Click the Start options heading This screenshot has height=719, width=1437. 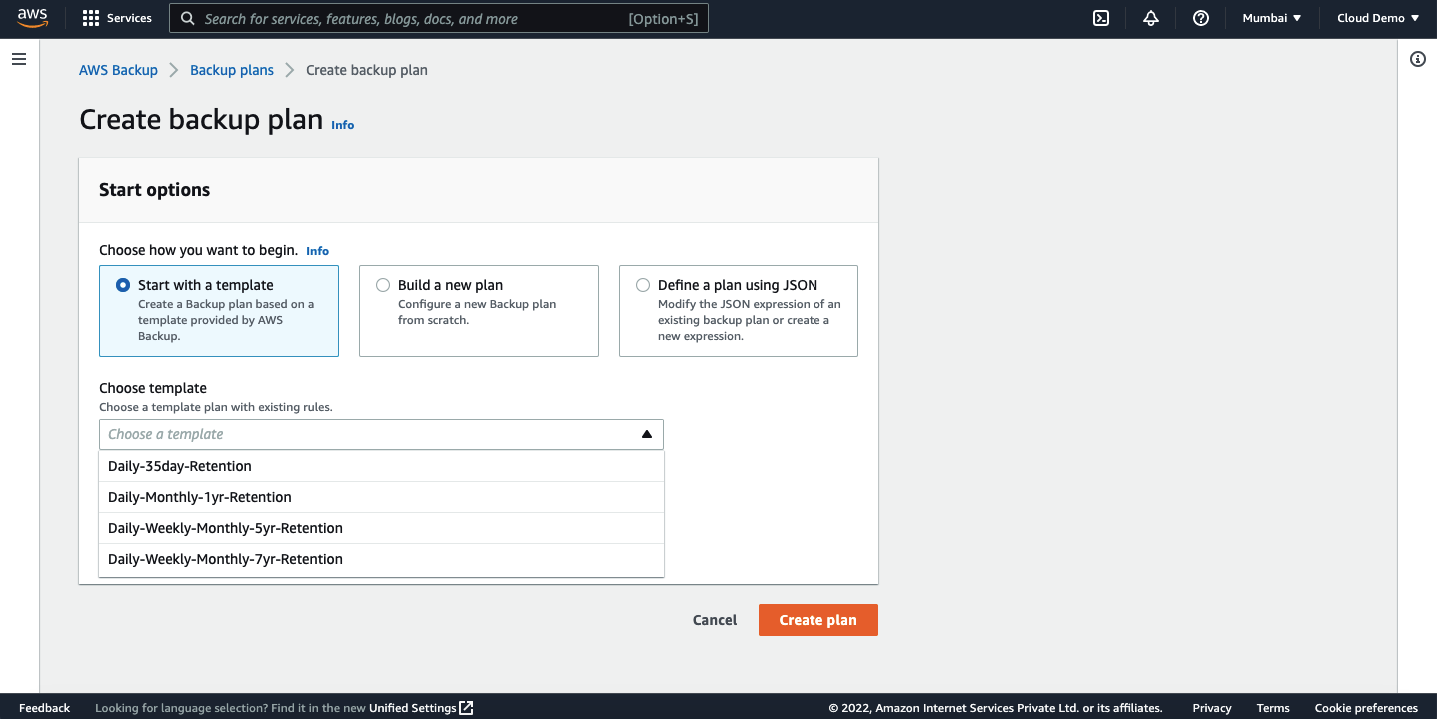pyautogui.click(x=154, y=190)
